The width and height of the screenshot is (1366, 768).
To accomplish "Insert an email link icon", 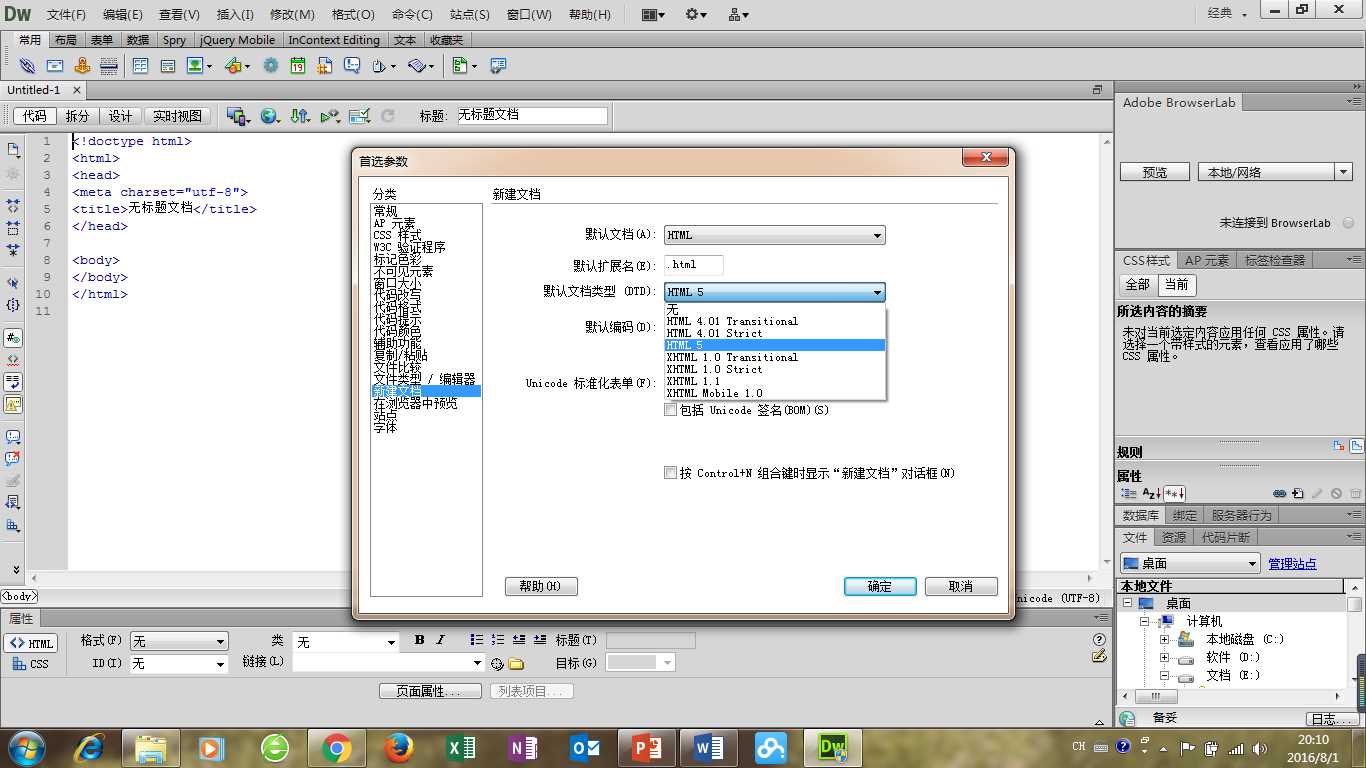I will pyautogui.click(x=55, y=65).
